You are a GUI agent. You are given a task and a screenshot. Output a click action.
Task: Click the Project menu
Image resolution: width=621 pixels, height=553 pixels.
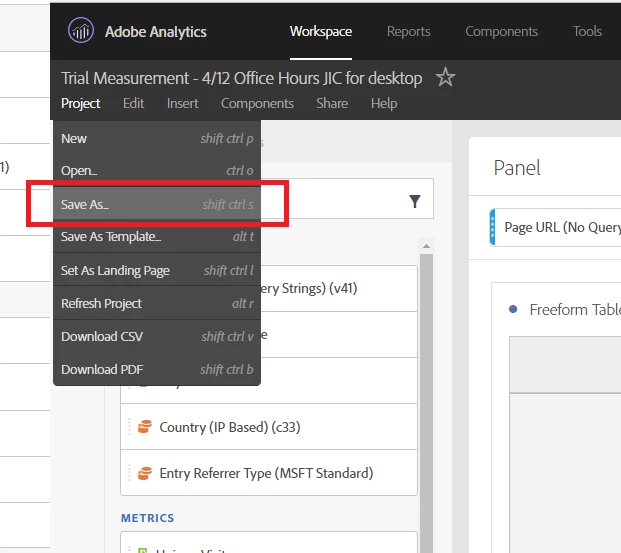point(80,103)
